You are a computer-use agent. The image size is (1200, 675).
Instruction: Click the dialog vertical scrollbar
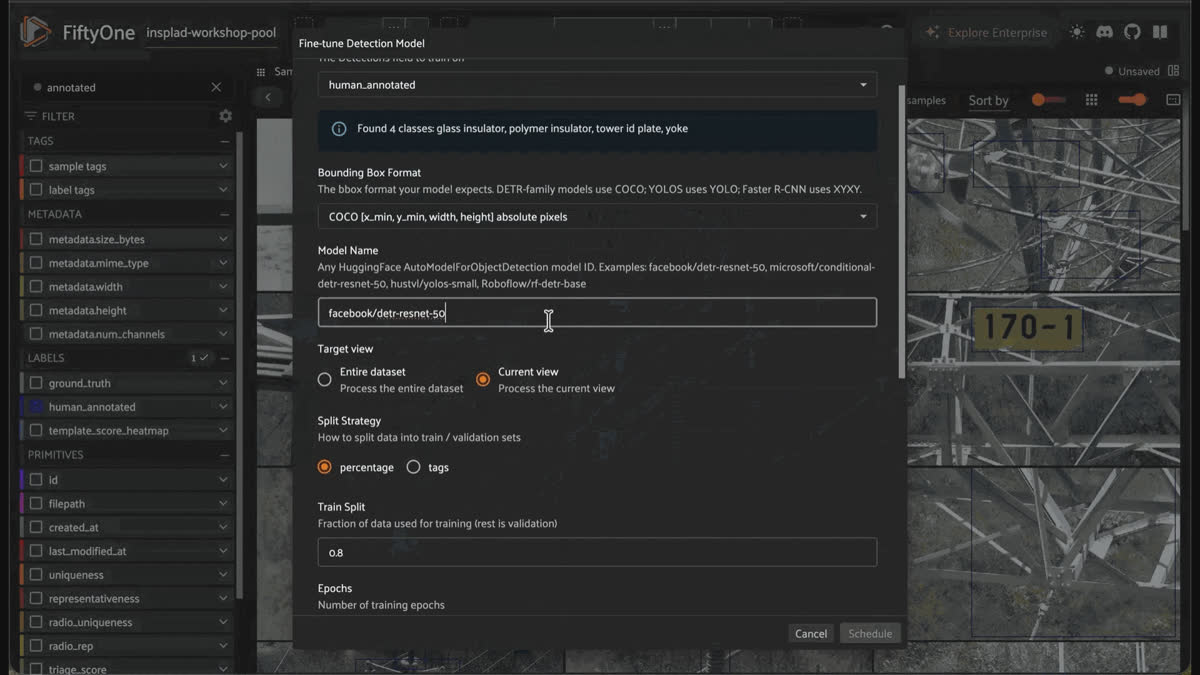coord(904,230)
